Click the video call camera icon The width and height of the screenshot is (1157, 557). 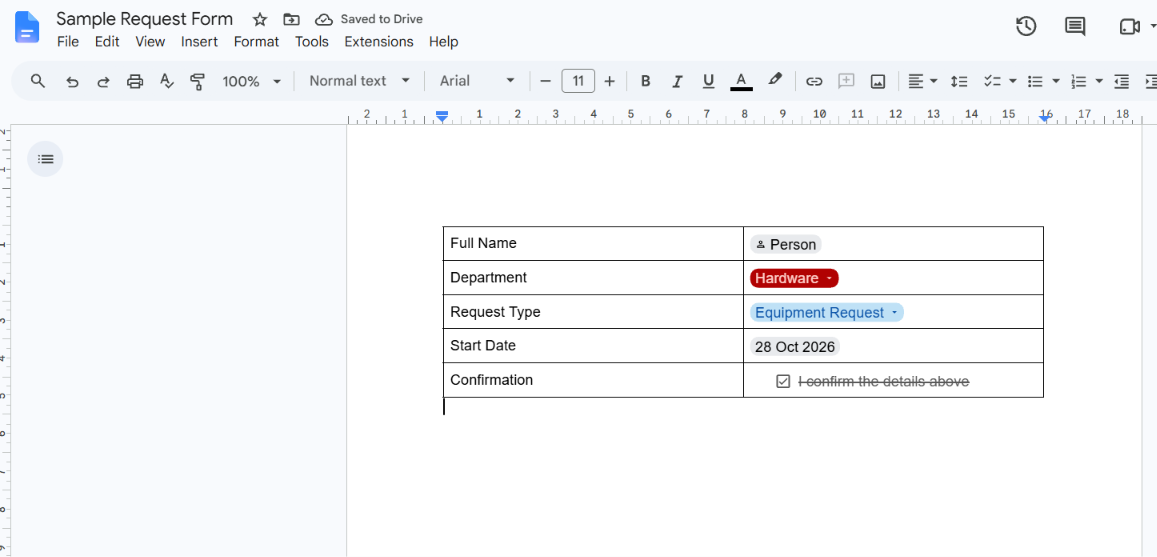(x=1130, y=27)
